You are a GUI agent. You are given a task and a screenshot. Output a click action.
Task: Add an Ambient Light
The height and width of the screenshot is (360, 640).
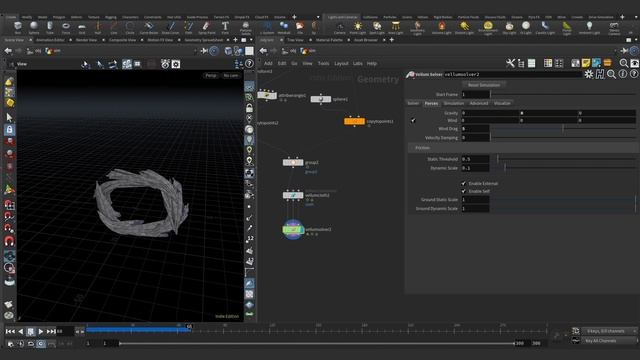pyautogui.click(x=589, y=28)
